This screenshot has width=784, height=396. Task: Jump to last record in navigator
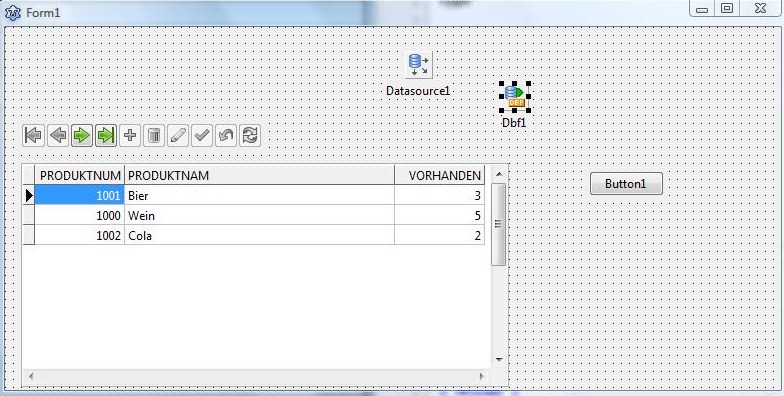106,136
